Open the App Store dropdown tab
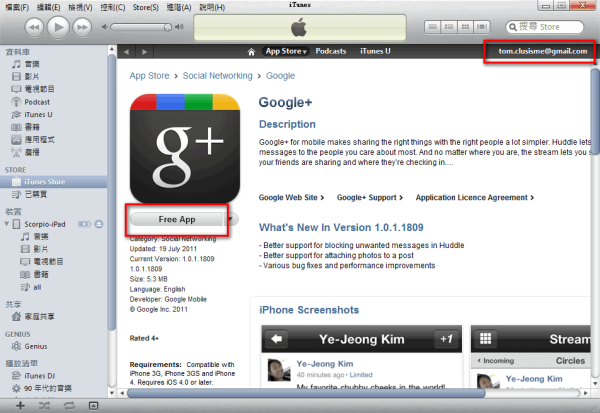Screen dimensions: 600x413 click(286, 51)
